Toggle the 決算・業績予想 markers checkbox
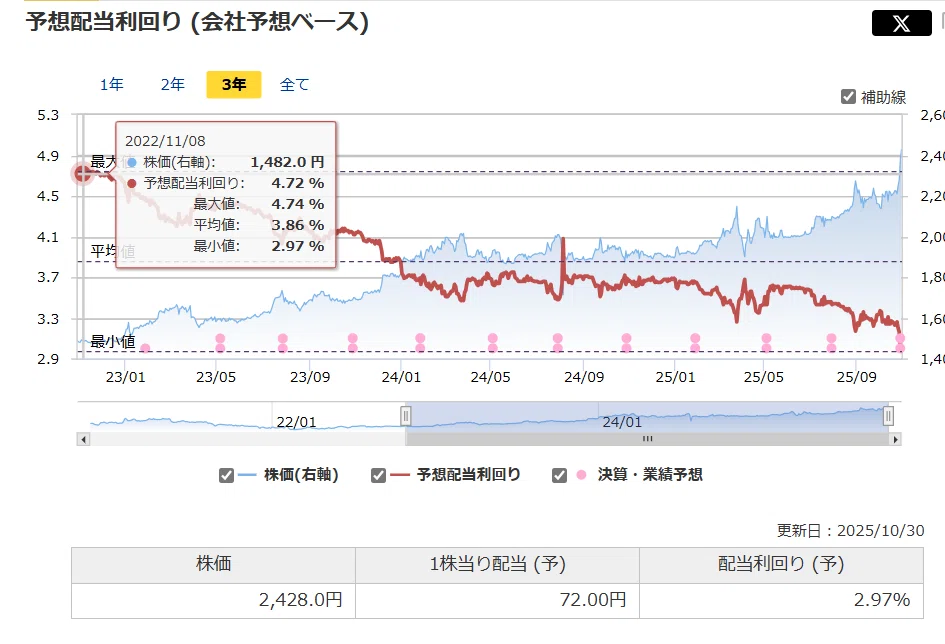Viewport: 945px width, 644px height. point(559,475)
